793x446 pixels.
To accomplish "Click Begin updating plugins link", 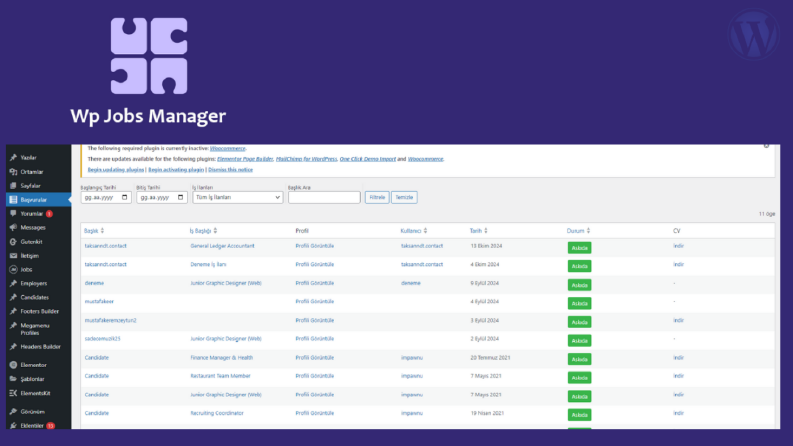I will (x=116, y=170).
